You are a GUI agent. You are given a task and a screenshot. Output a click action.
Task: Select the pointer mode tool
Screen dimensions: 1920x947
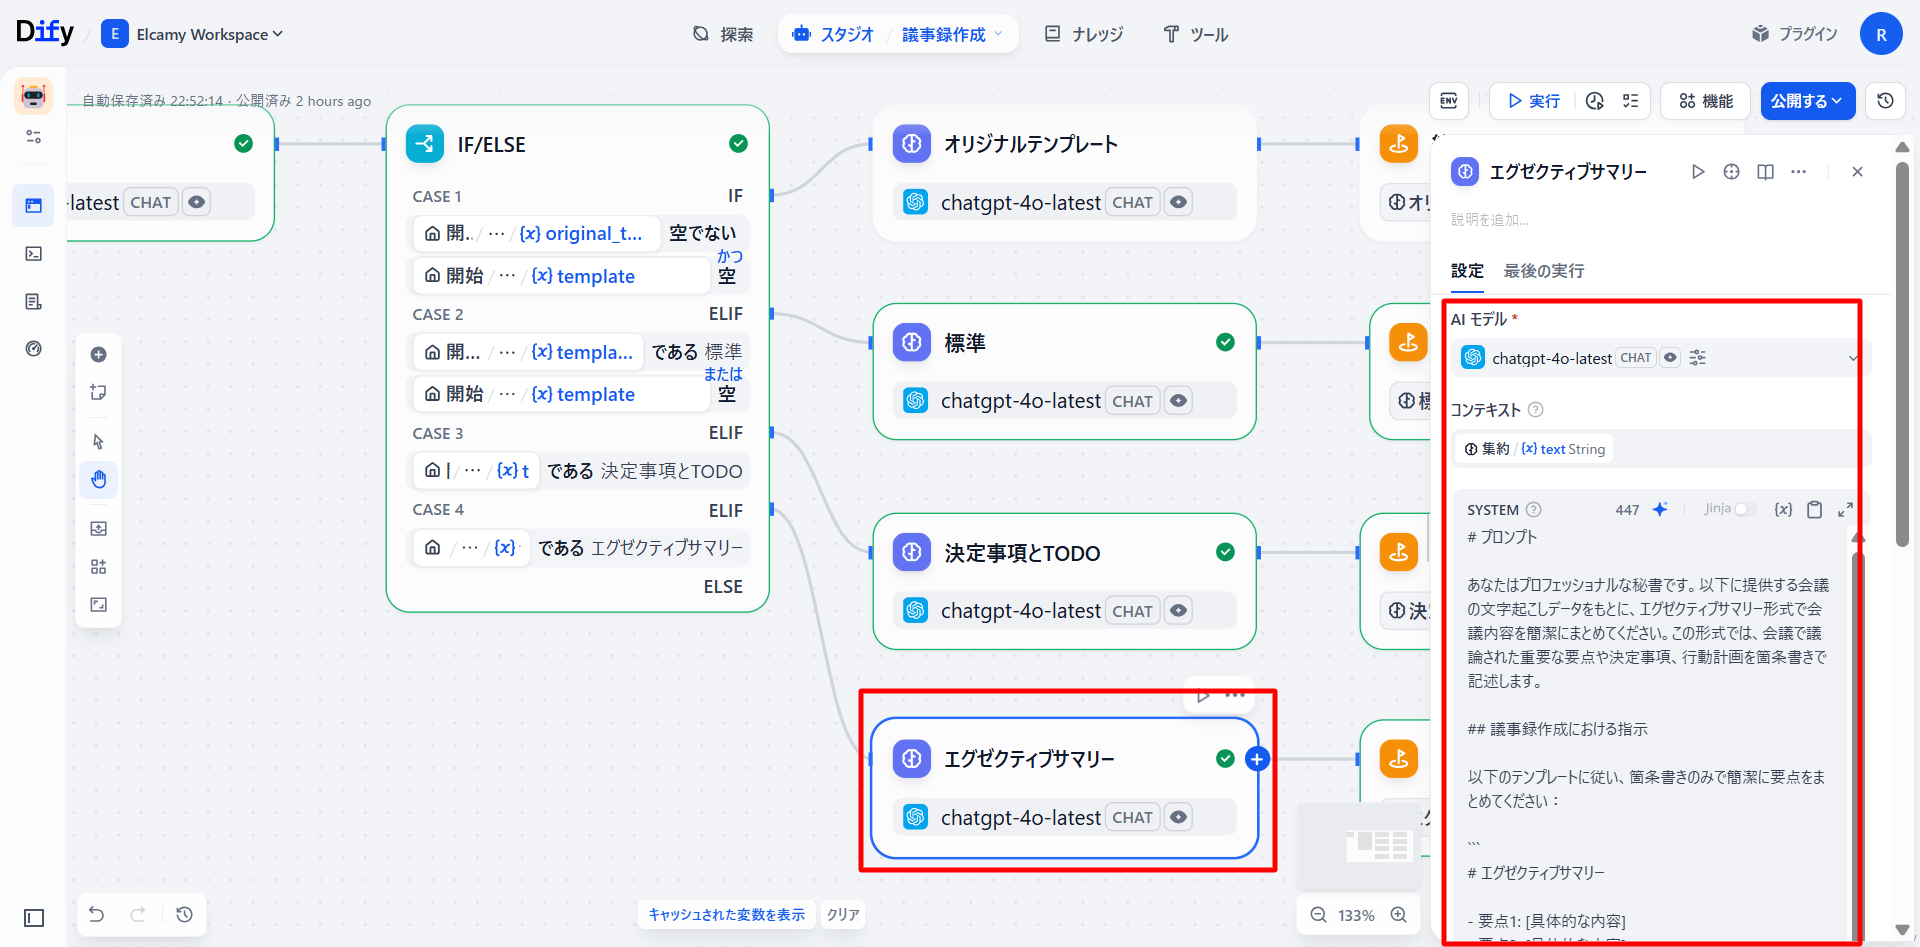pyautogui.click(x=98, y=442)
